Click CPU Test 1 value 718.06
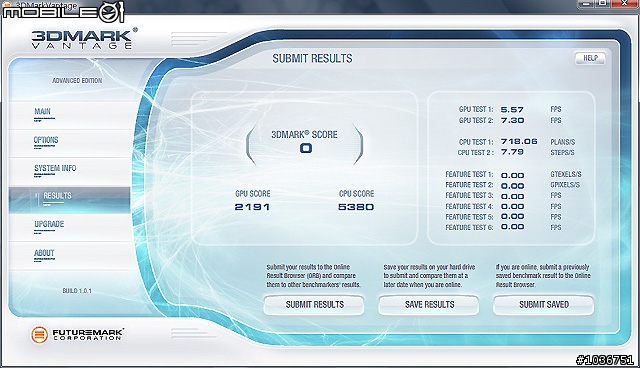The image size is (640, 368). tap(519, 142)
